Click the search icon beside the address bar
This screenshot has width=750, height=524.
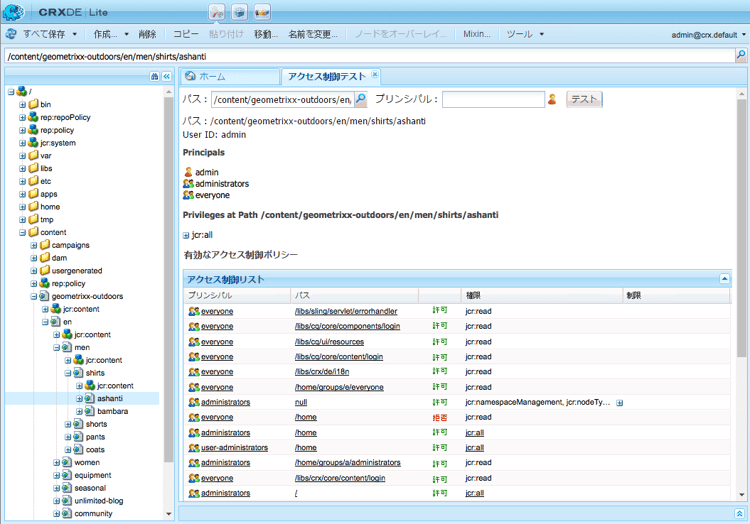point(741,55)
